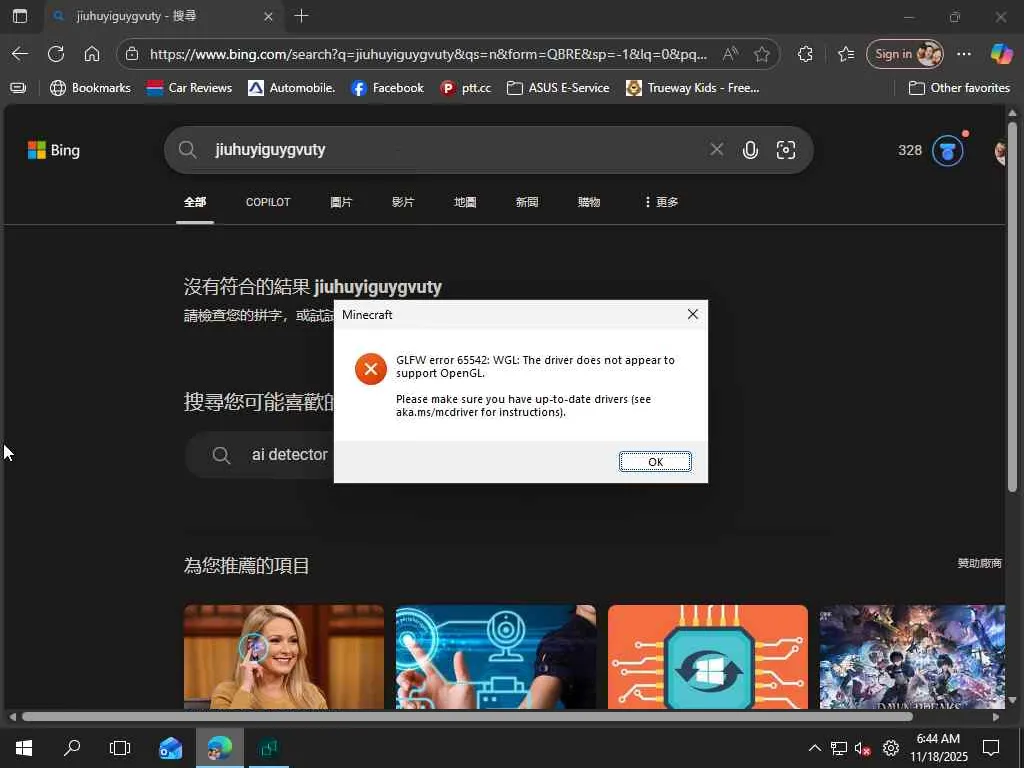Open the browser extensions menu
The image size is (1024, 768).
[805, 54]
